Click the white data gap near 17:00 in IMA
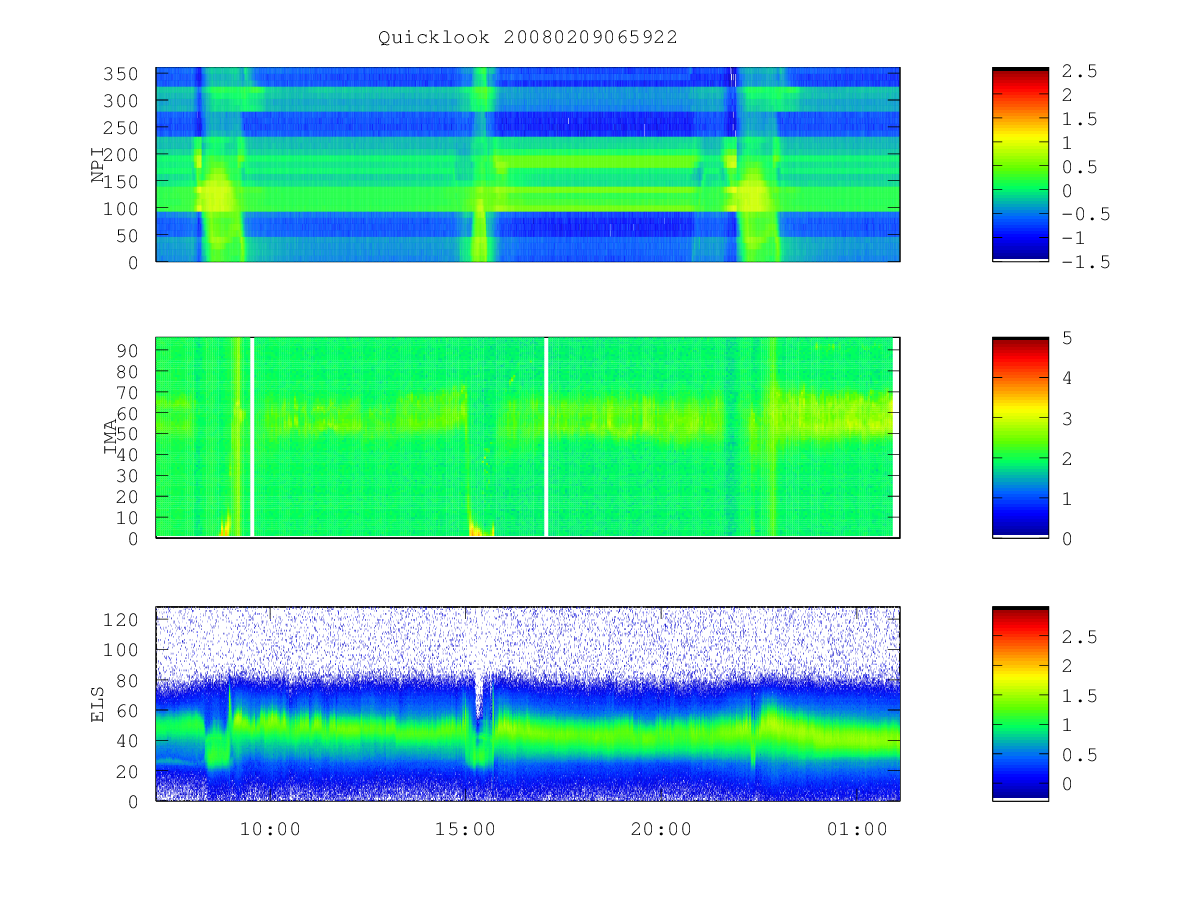Screen dimensions: 1200x900 [546, 437]
